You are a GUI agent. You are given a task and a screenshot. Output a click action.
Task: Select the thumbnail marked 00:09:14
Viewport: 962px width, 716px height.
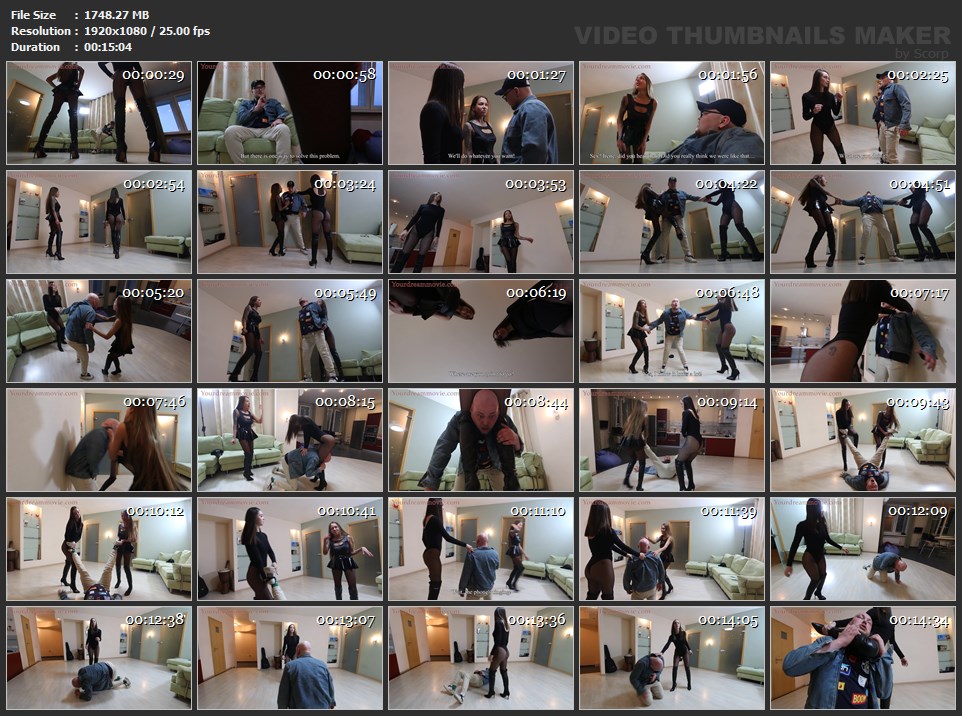(672, 440)
